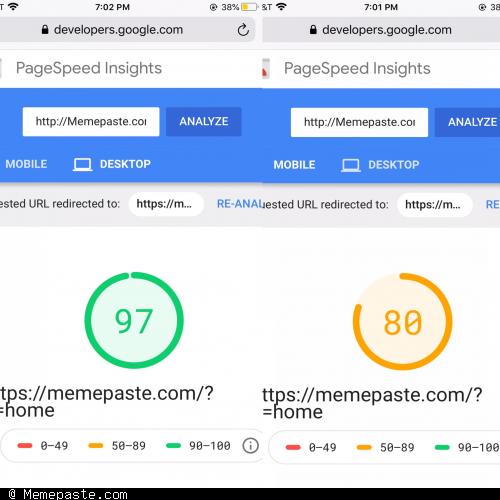The height and width of the screenshot is (500, 500).
Task: Switch to MOBILE tab in right screenshot
Action: click(x=294, y=165)
